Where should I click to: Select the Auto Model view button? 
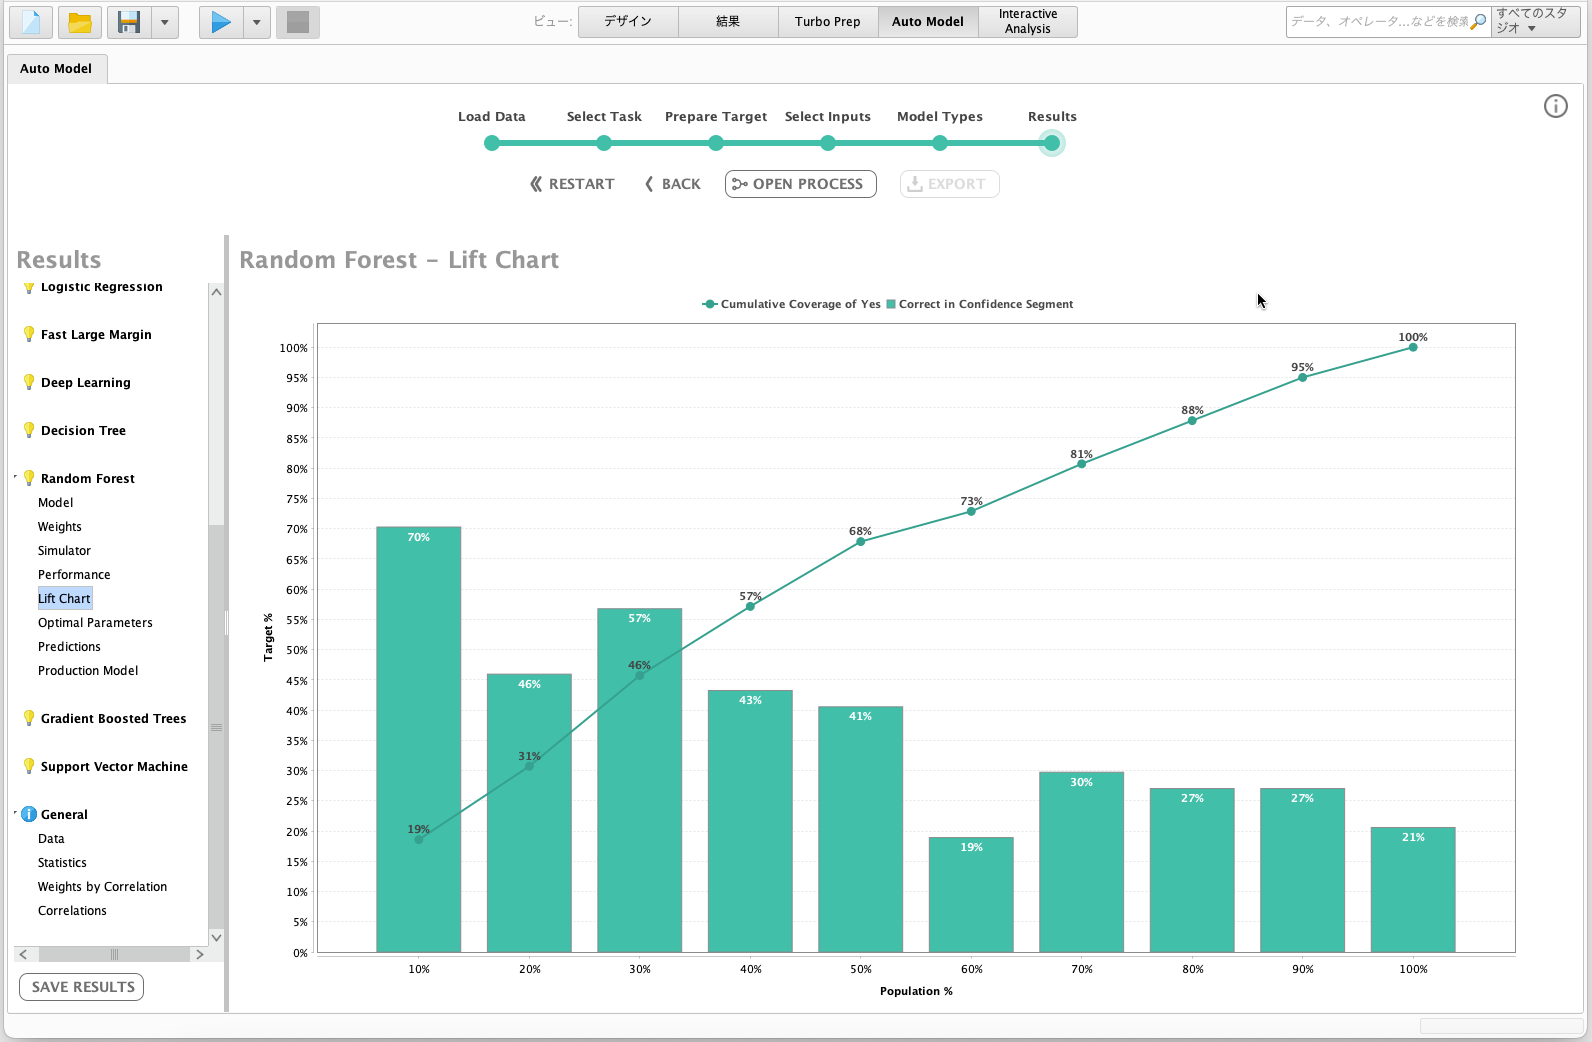[x=928, y=21]
